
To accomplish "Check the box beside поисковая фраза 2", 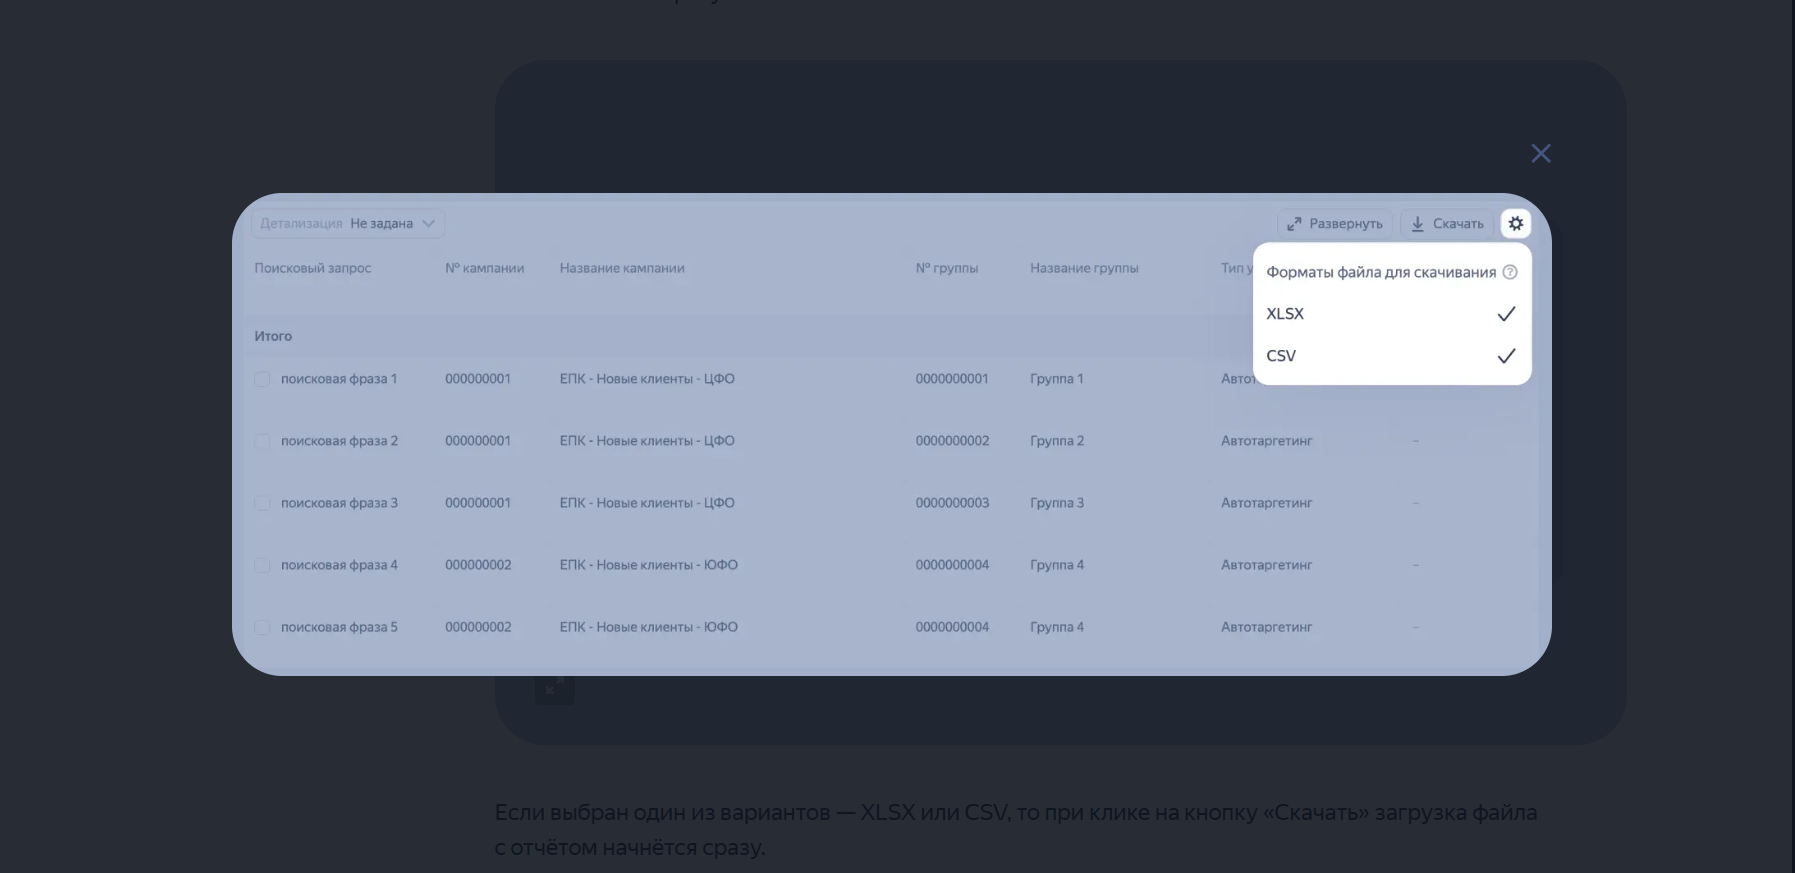I will pos(262,441).
